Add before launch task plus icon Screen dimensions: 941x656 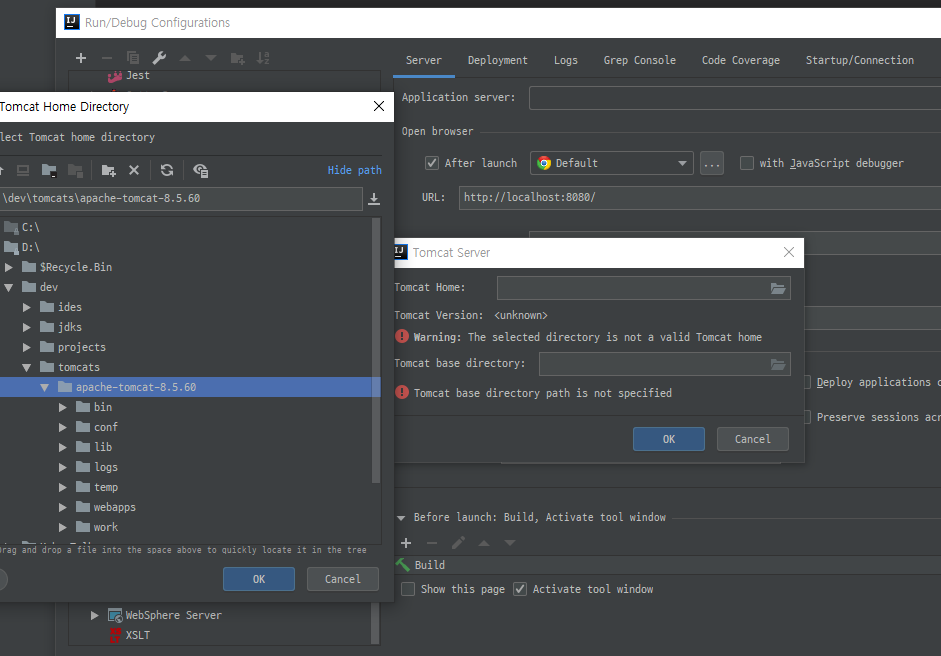pos(406,543)
